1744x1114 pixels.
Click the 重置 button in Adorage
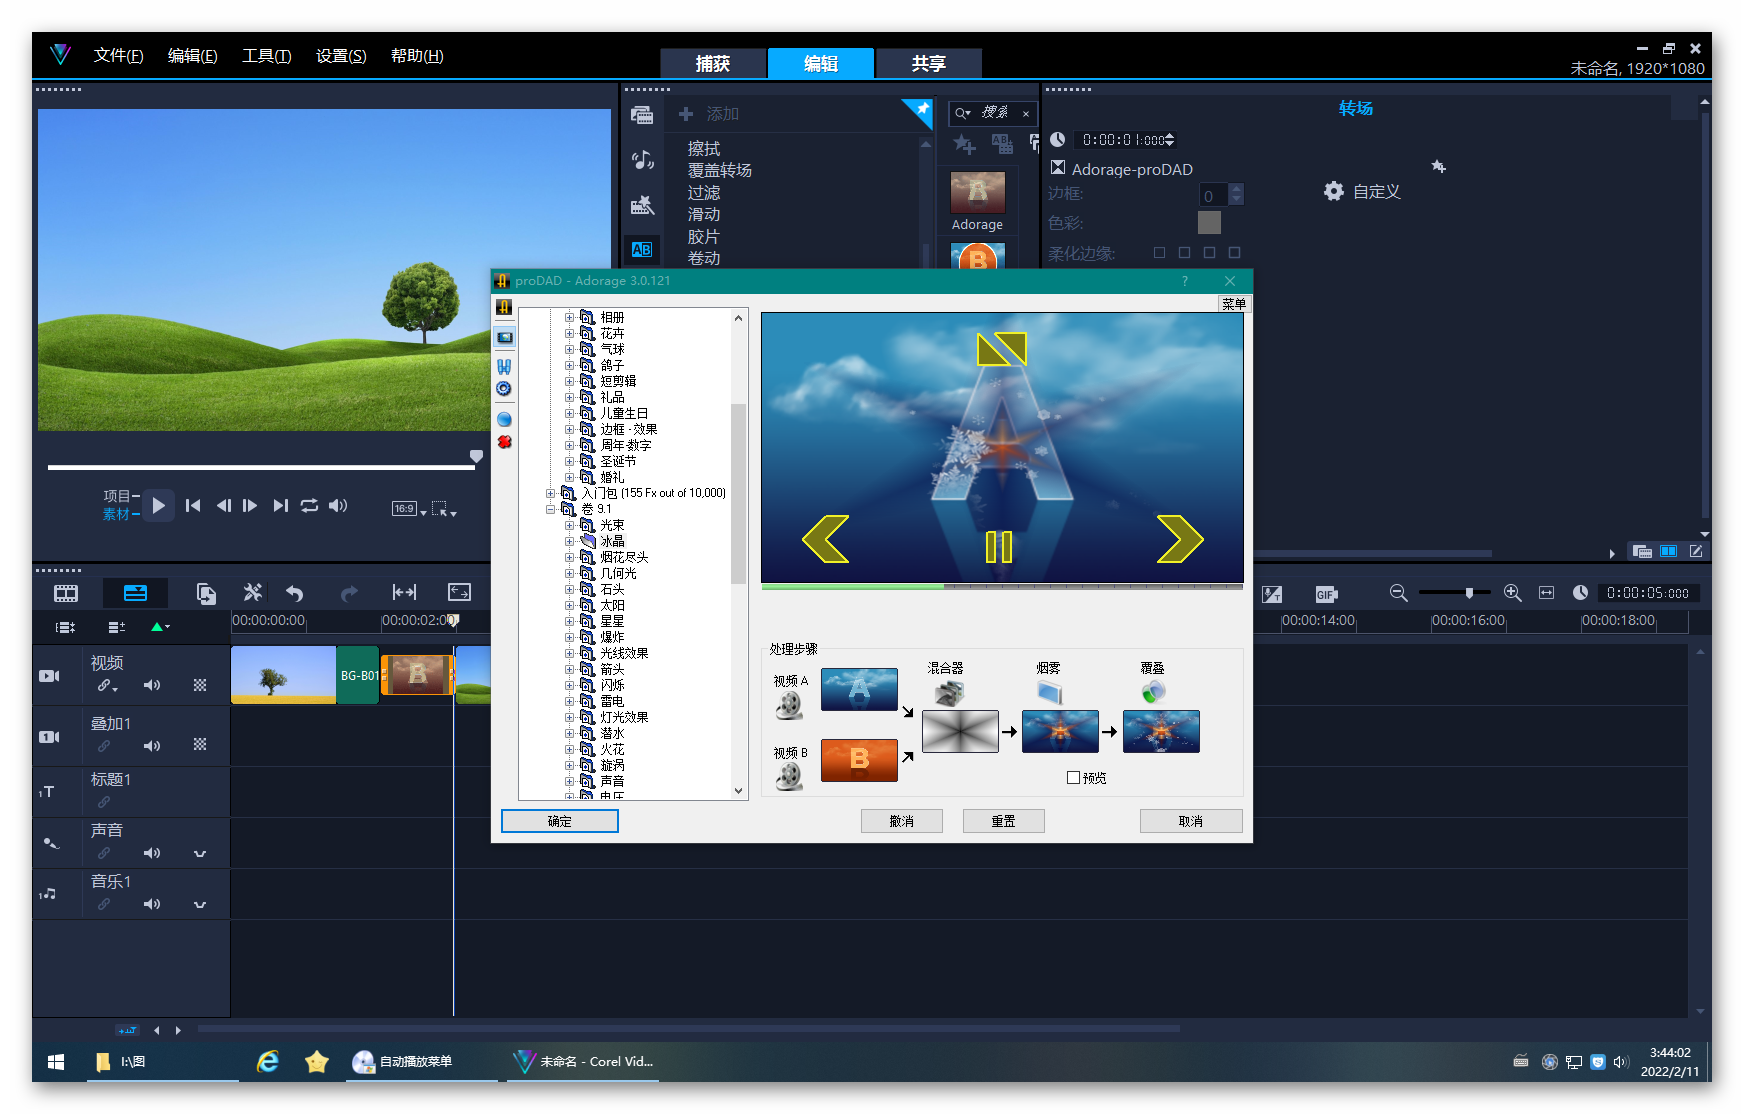click(x=1003, y=821)
